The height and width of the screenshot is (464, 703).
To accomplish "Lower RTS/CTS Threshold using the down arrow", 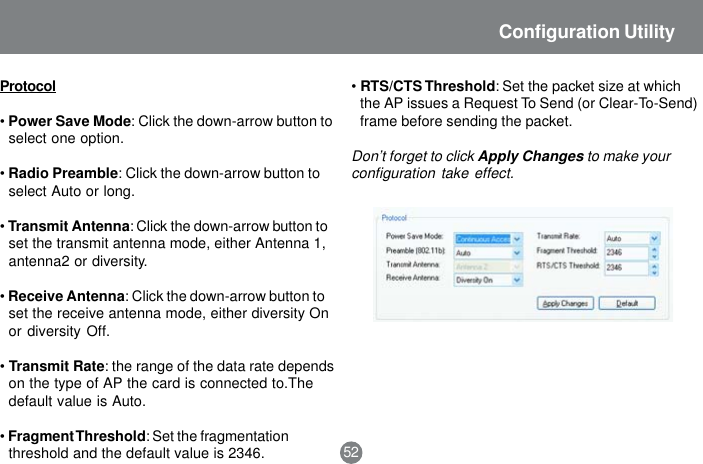I will [x=655, y=272].
